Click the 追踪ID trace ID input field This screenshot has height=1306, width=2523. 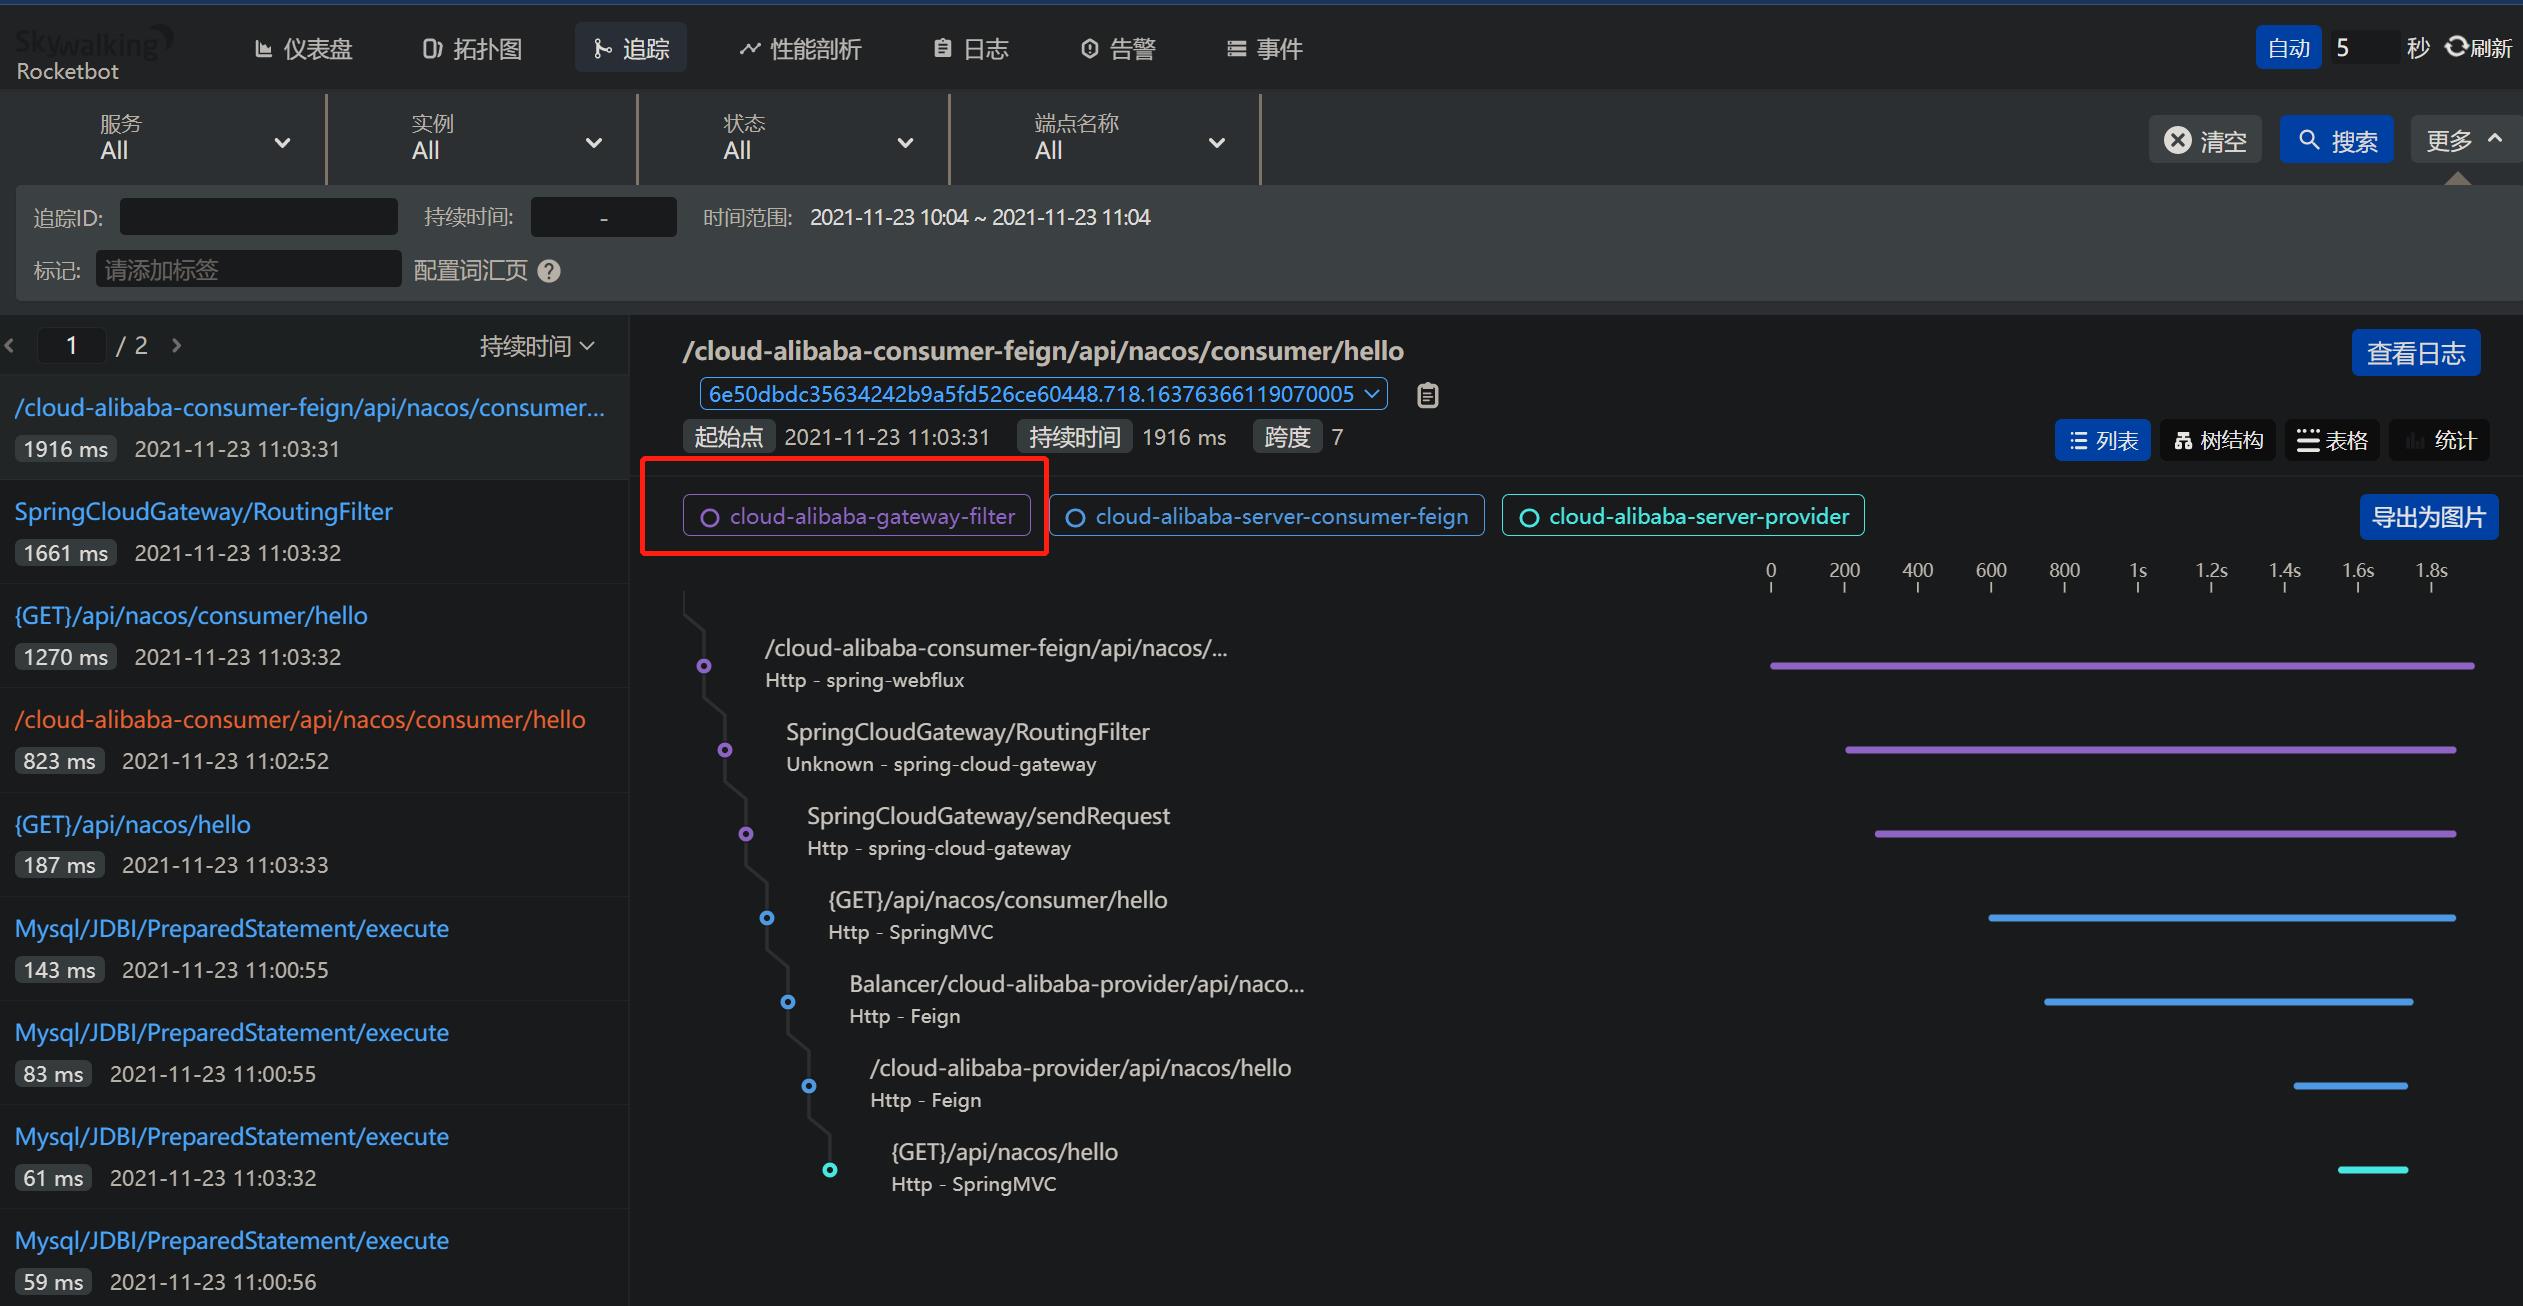click(258, 217)
